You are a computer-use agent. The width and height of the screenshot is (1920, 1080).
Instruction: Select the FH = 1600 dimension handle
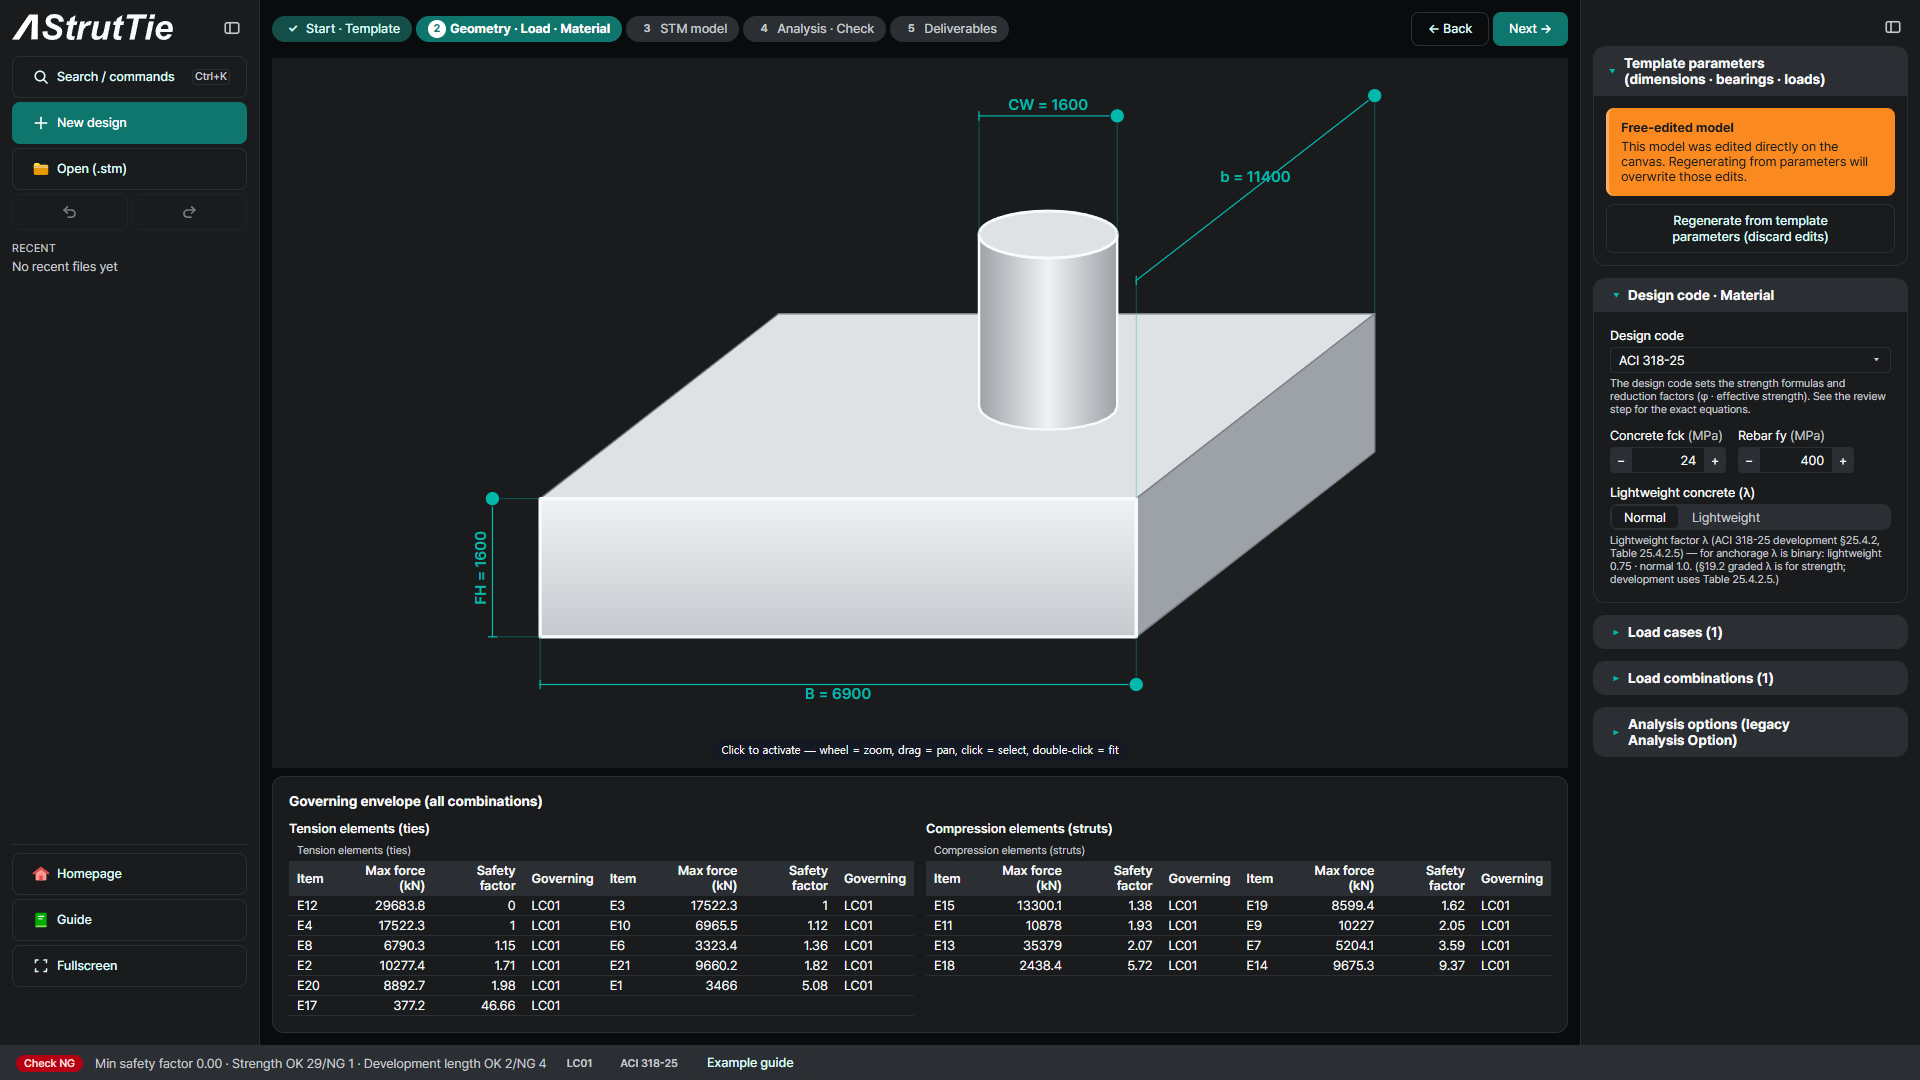492,498
